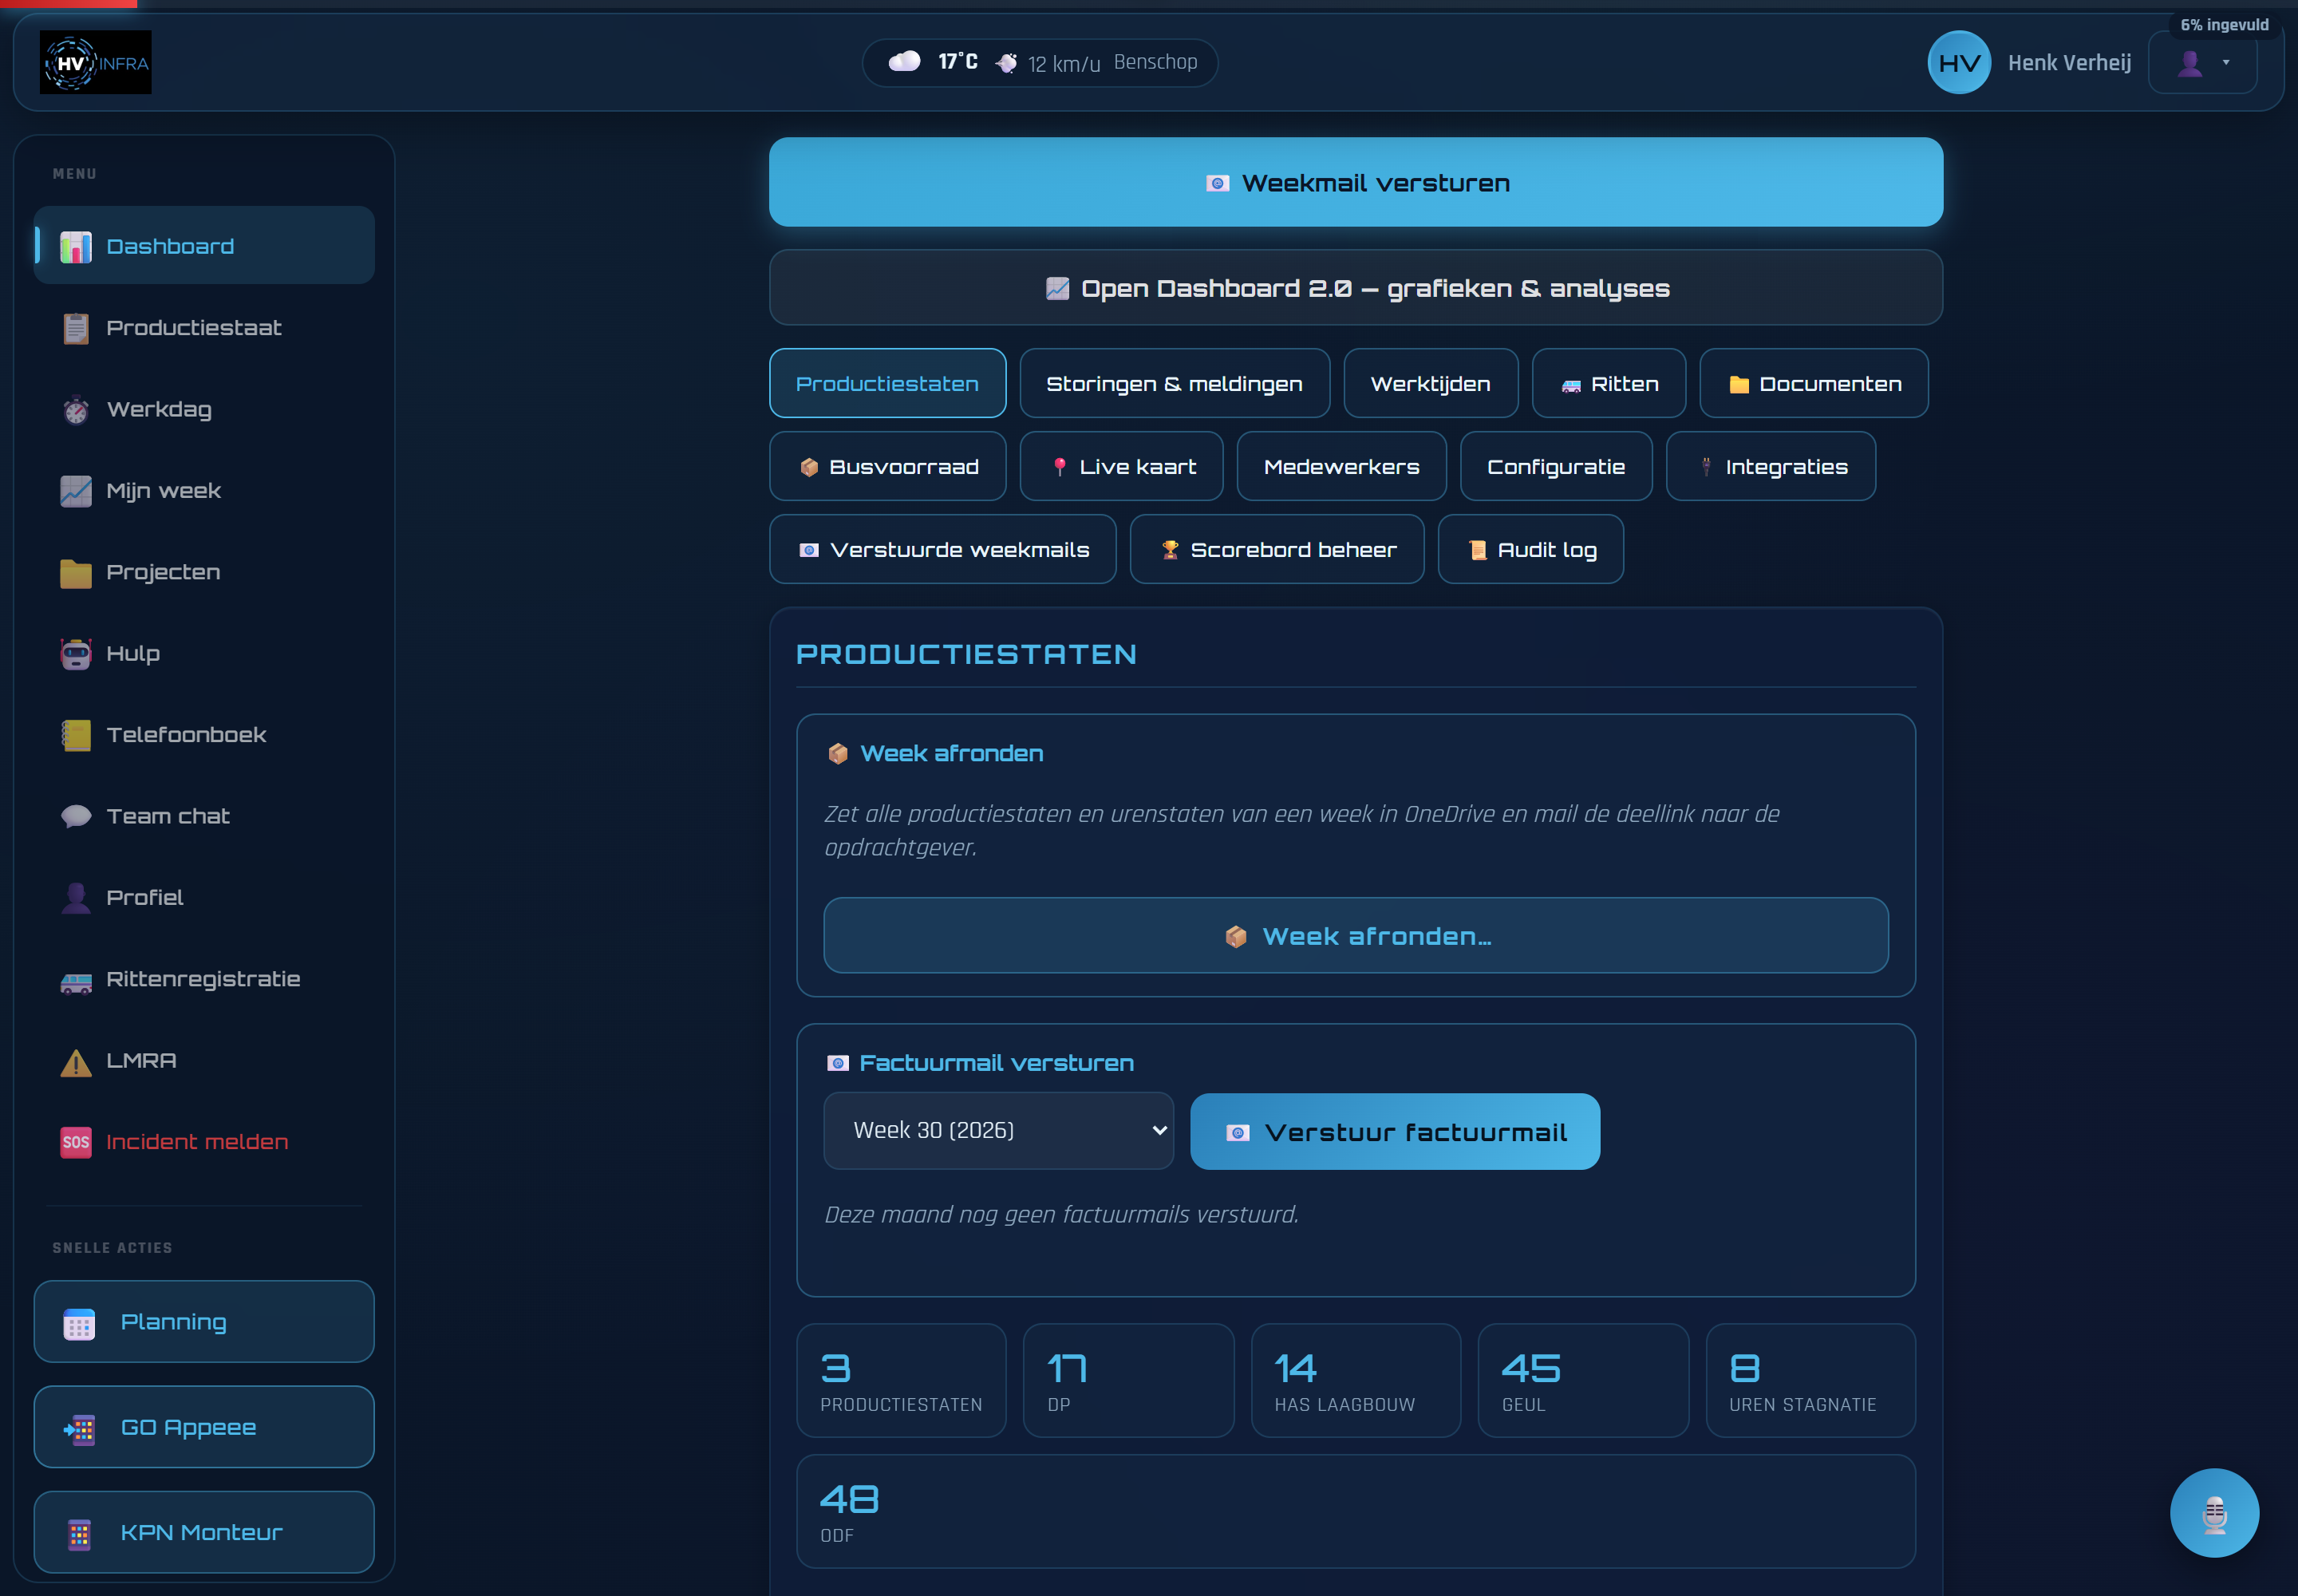This screenshot has width=2298, height=1596.
Task: Open Rittenregistratie van icon
Action: click(76, 980)
